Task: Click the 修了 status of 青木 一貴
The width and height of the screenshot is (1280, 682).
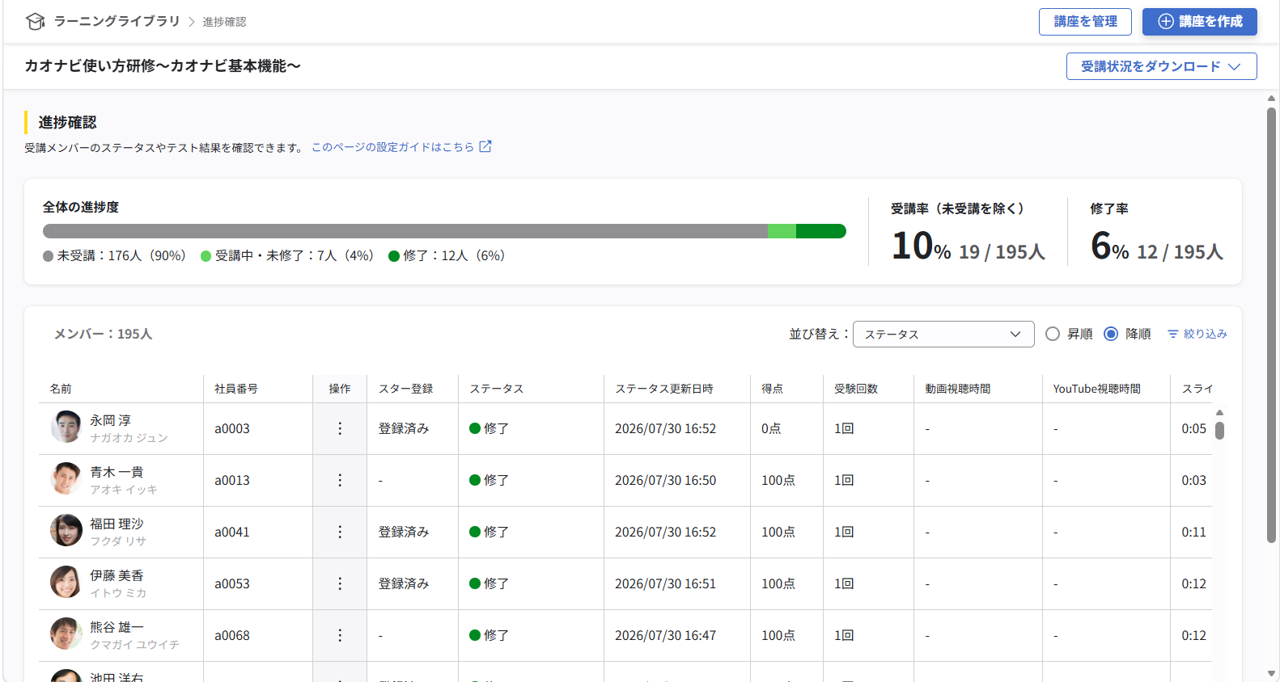Action: click(x=489, y=481)
